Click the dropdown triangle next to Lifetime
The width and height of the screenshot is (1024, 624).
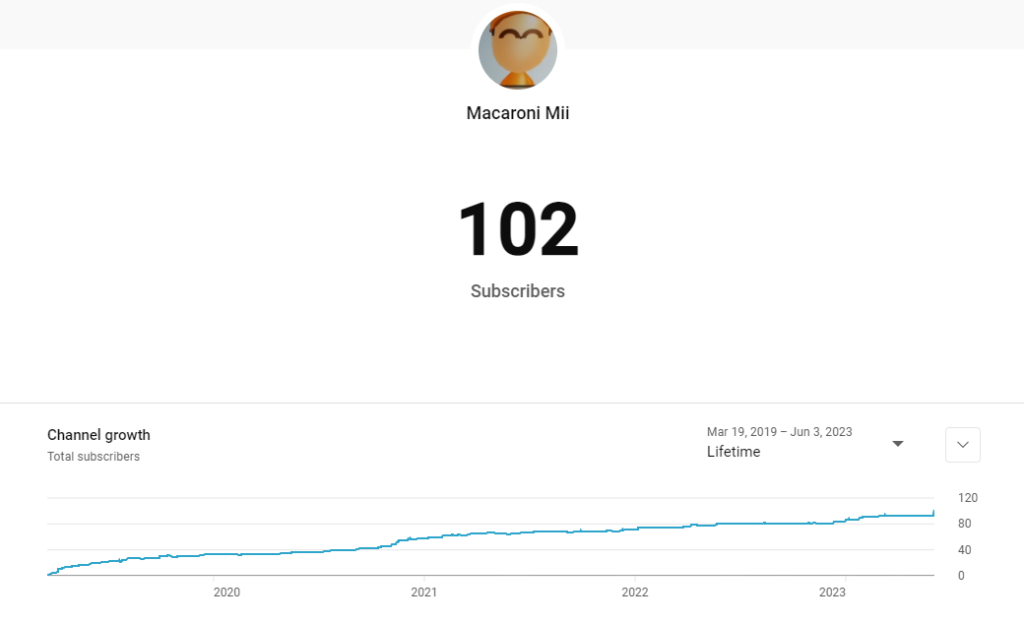tap(898, 443)
